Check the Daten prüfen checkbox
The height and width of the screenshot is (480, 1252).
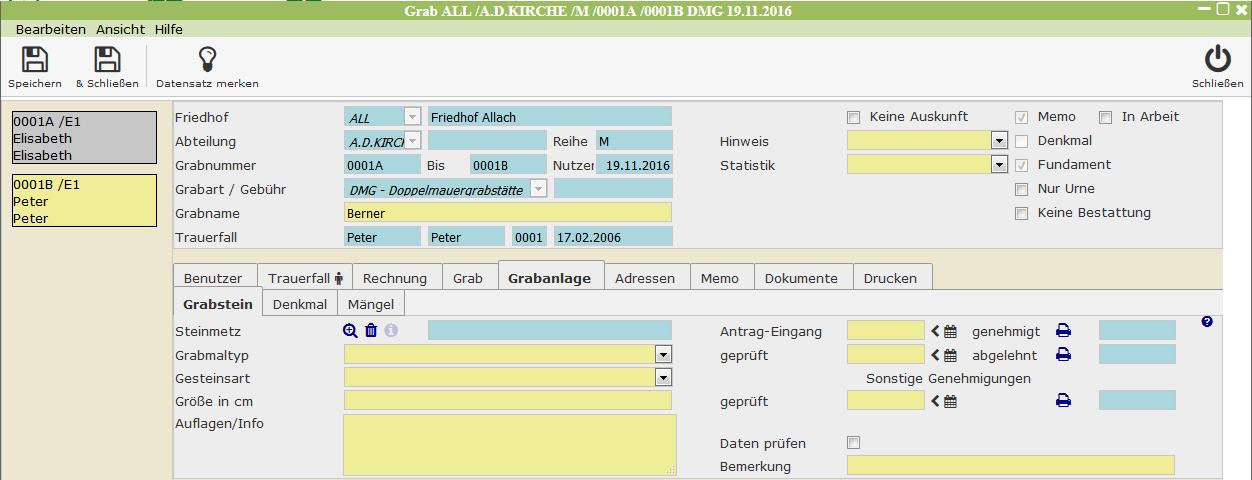[854, 443]
